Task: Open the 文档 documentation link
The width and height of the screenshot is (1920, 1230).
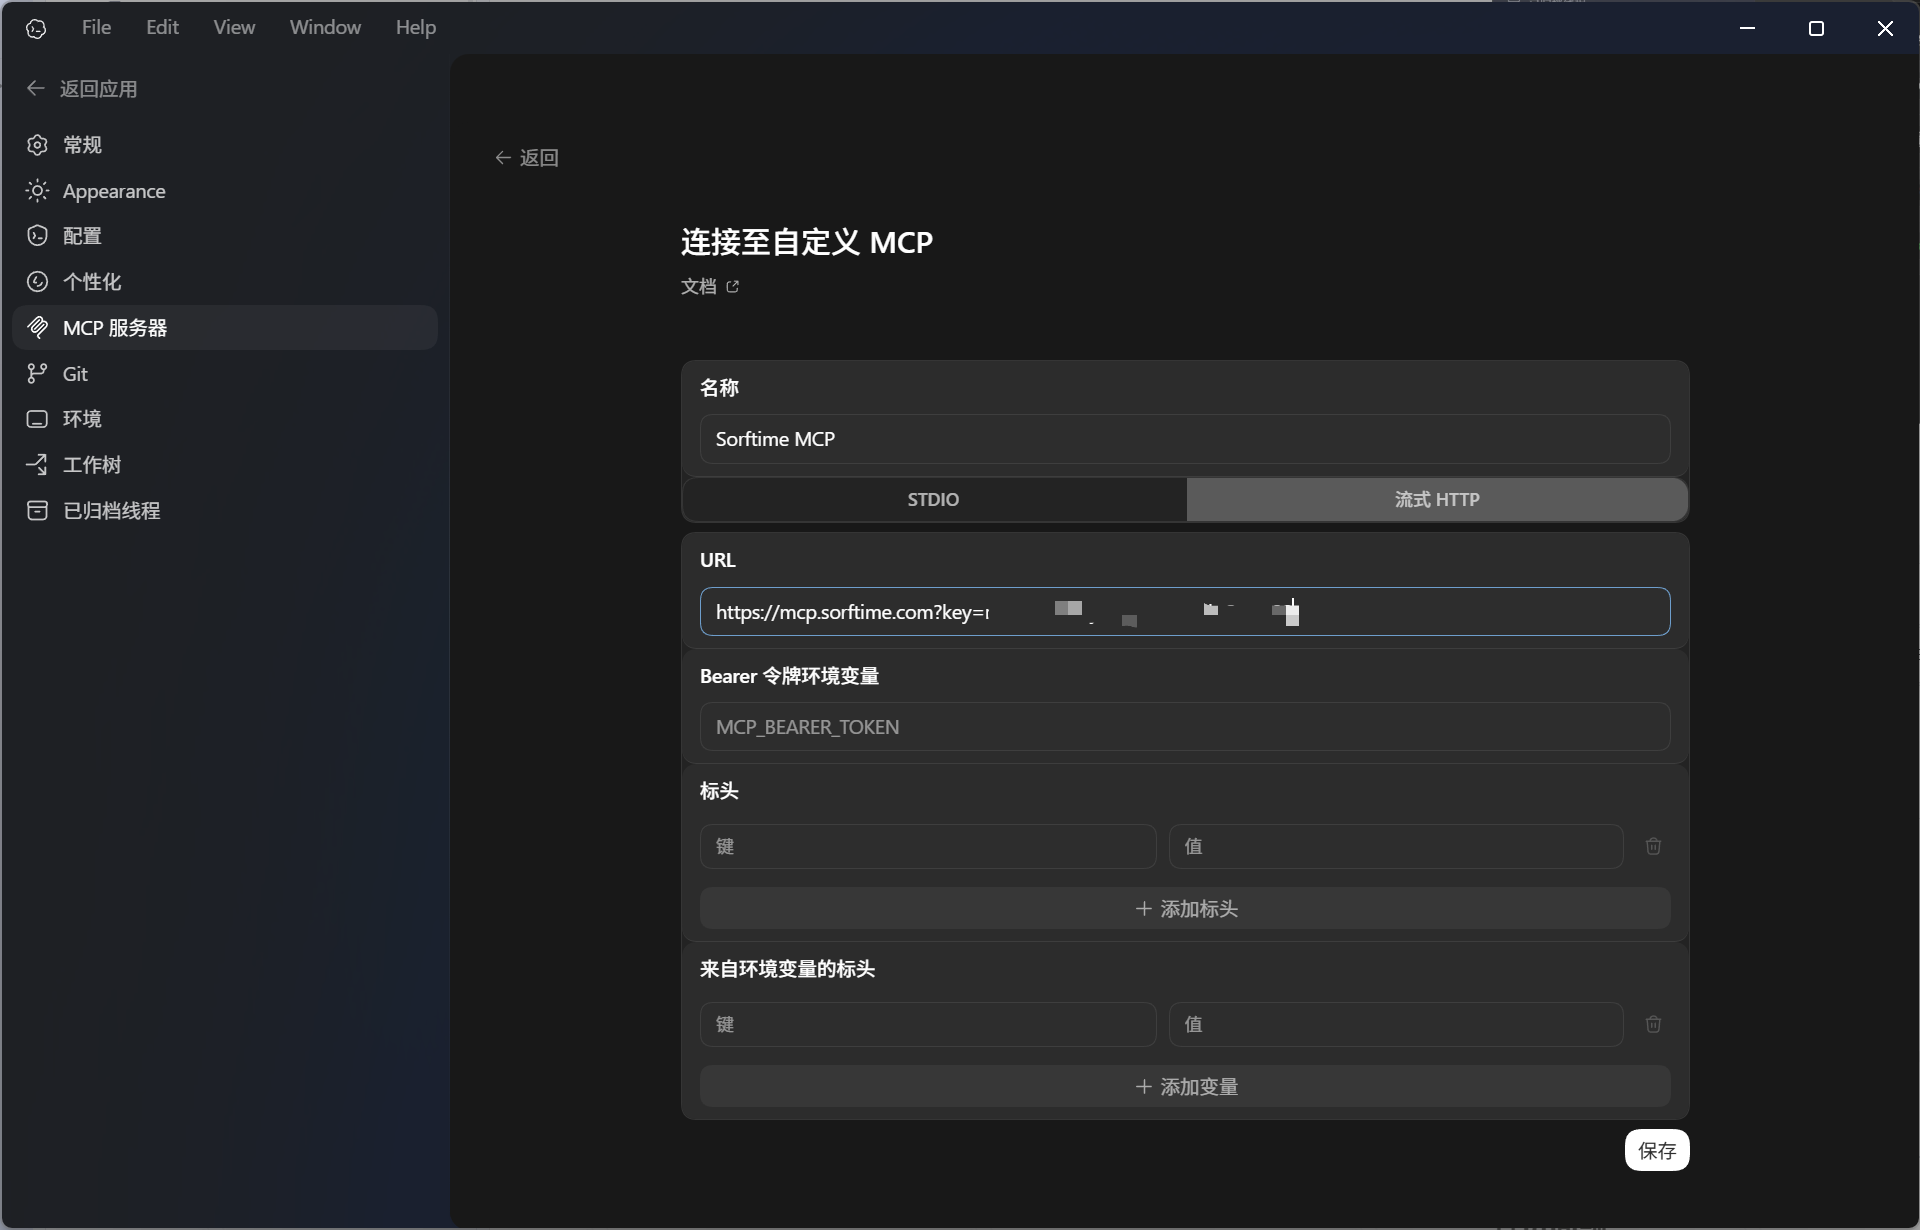Action: [710, 287]
